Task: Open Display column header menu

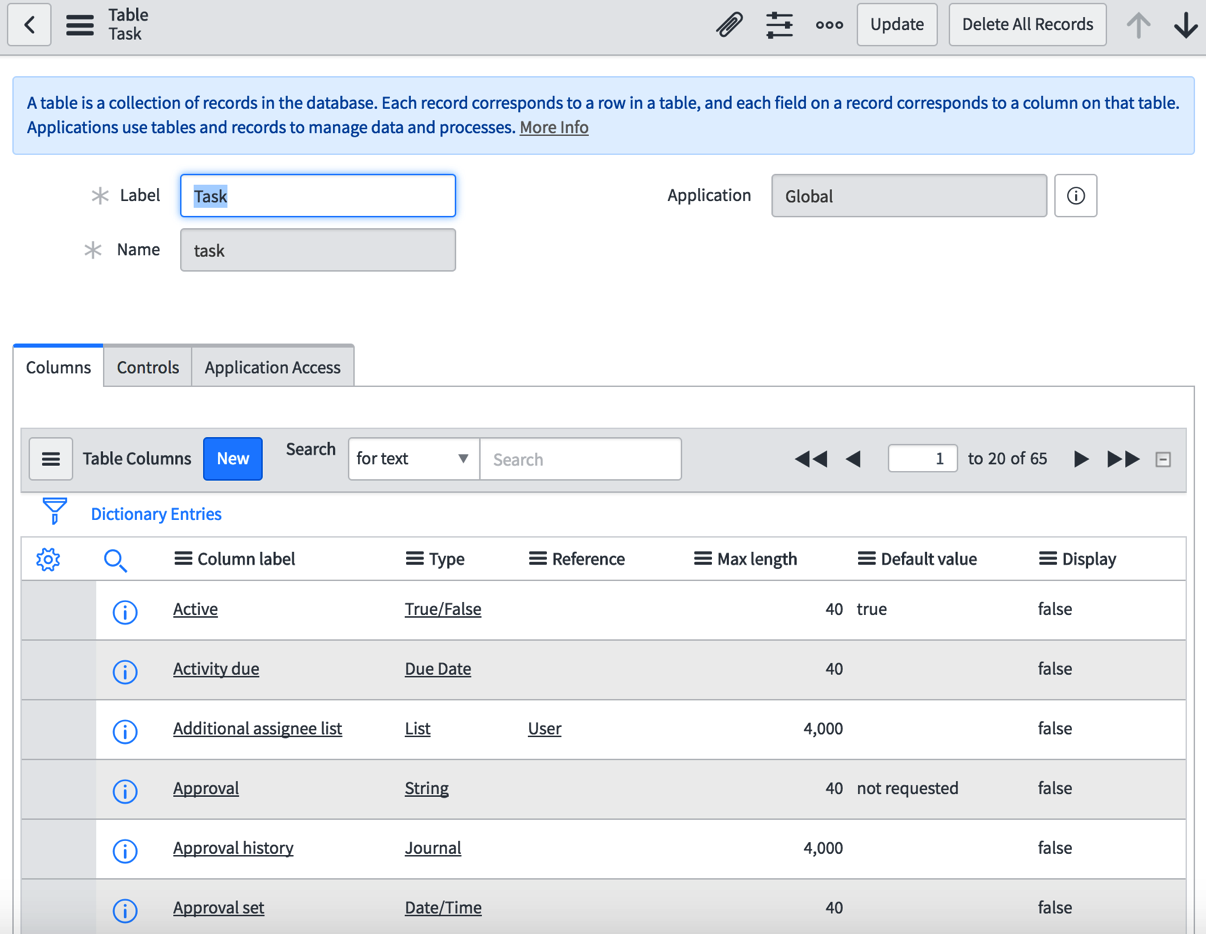Action: tap(1048, 558)
